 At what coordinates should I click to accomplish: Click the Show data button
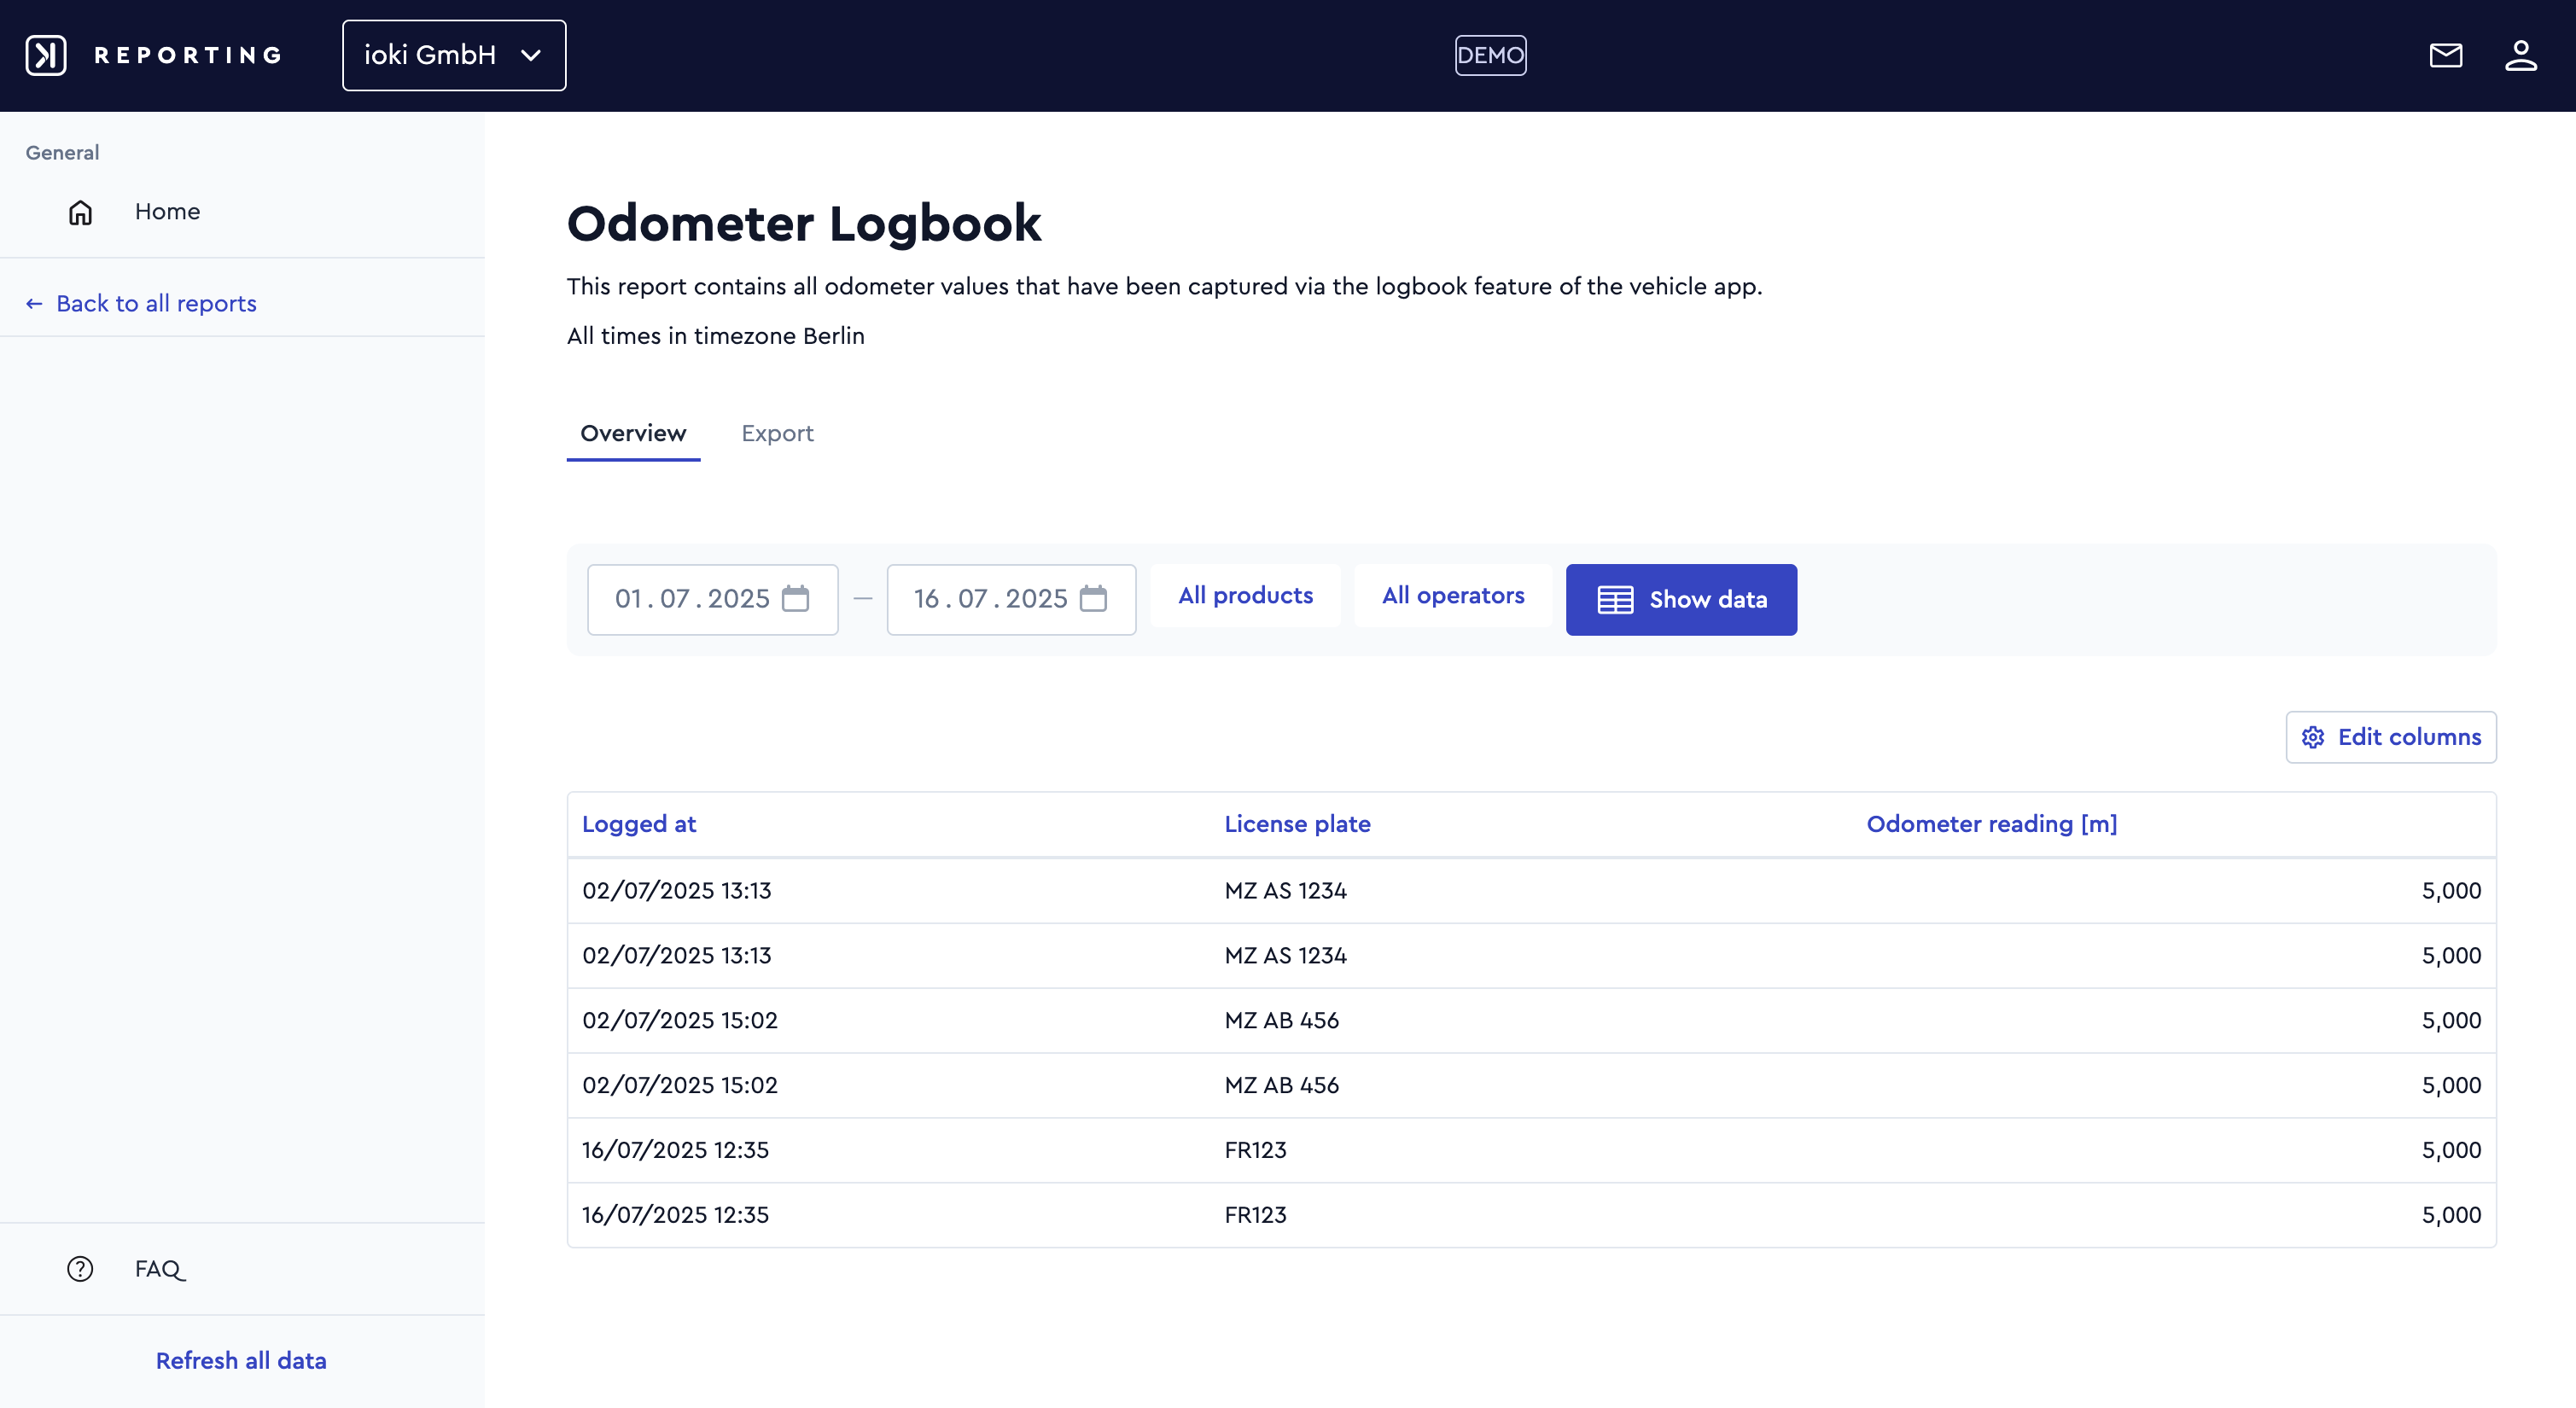(1681, 600)
